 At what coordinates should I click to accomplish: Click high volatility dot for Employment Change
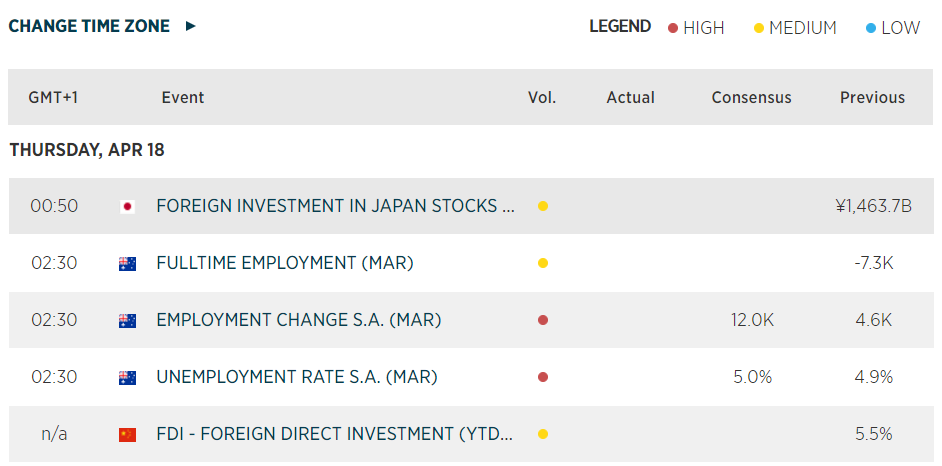tap(542, 321)
